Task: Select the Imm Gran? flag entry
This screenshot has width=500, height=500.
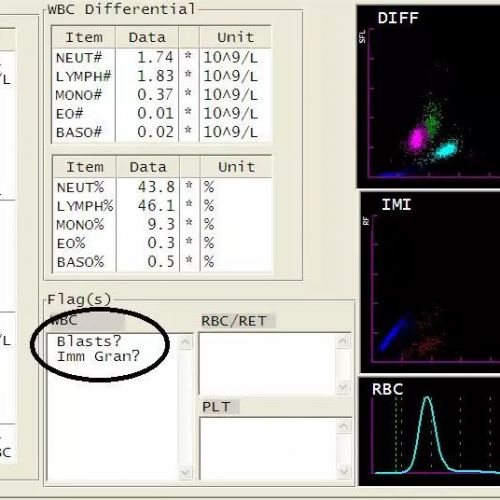Action: 98,356
